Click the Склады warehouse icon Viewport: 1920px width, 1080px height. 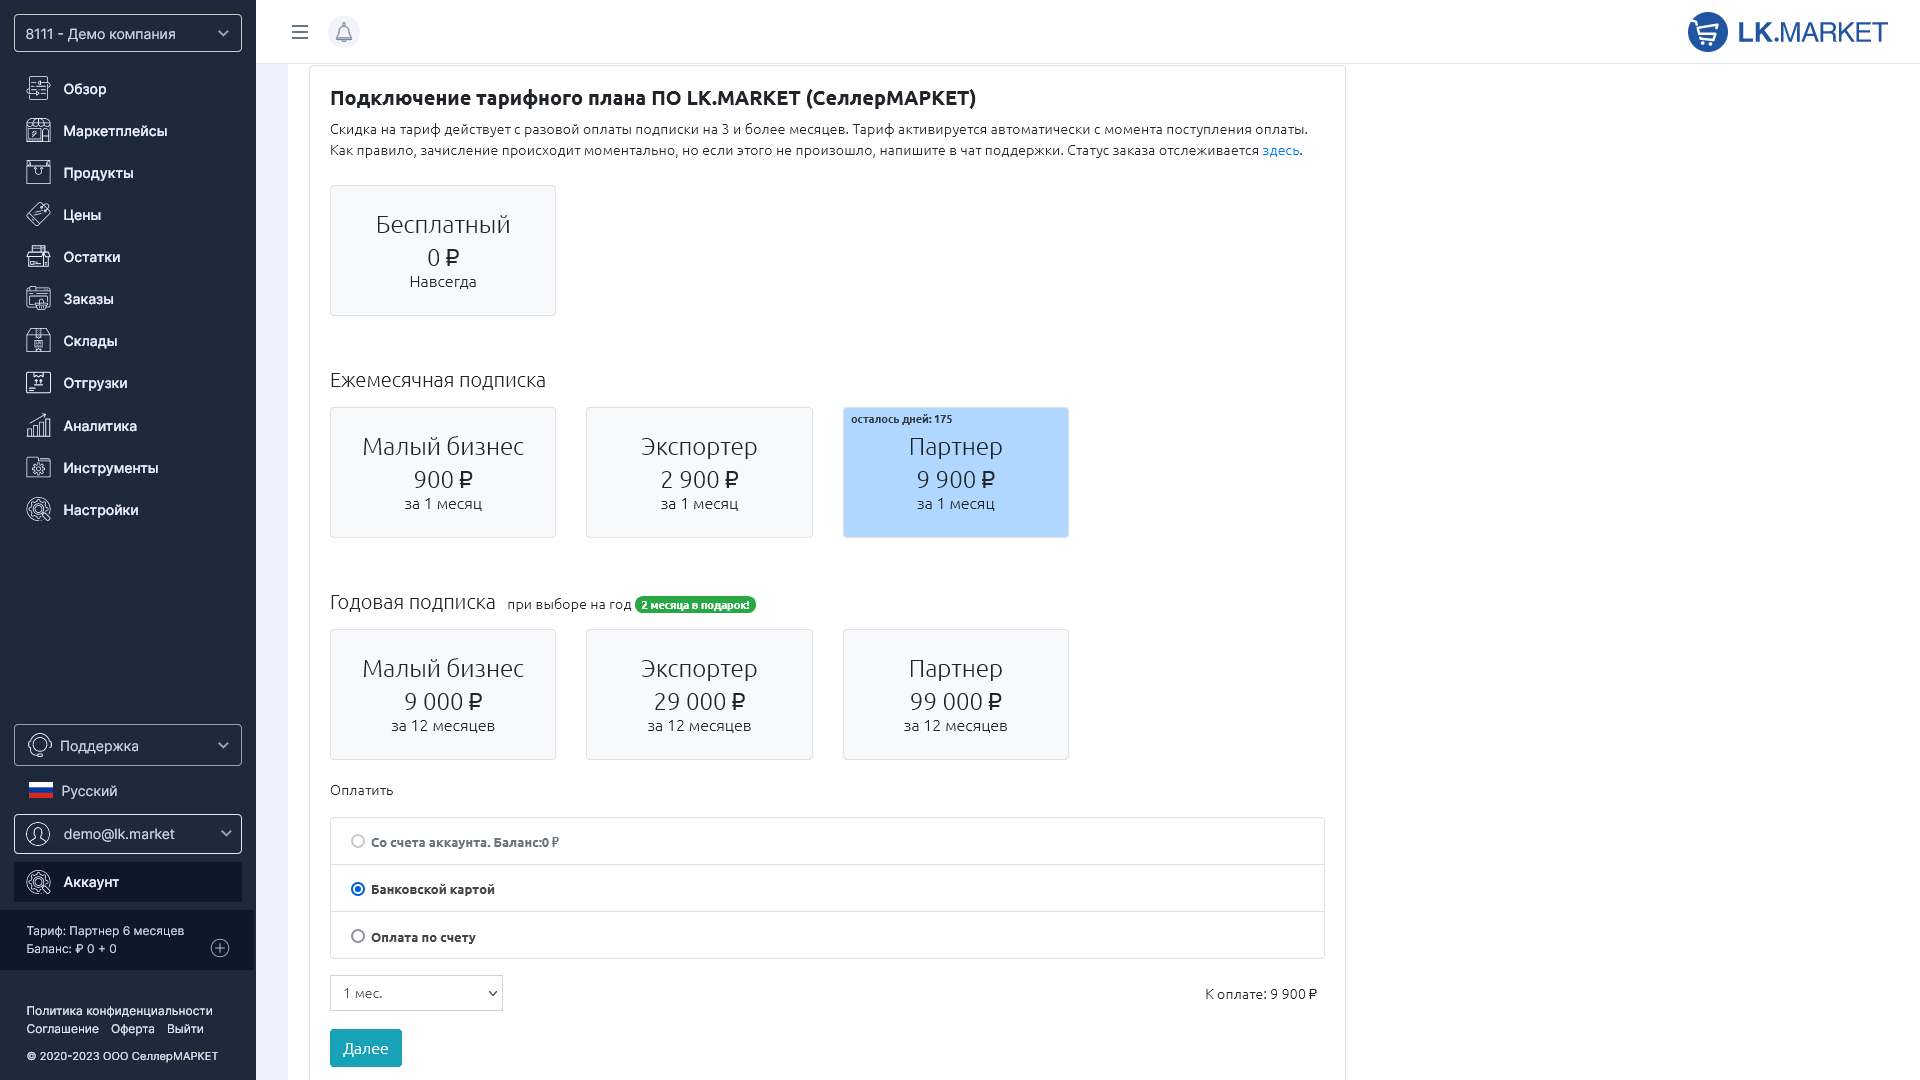38,340
